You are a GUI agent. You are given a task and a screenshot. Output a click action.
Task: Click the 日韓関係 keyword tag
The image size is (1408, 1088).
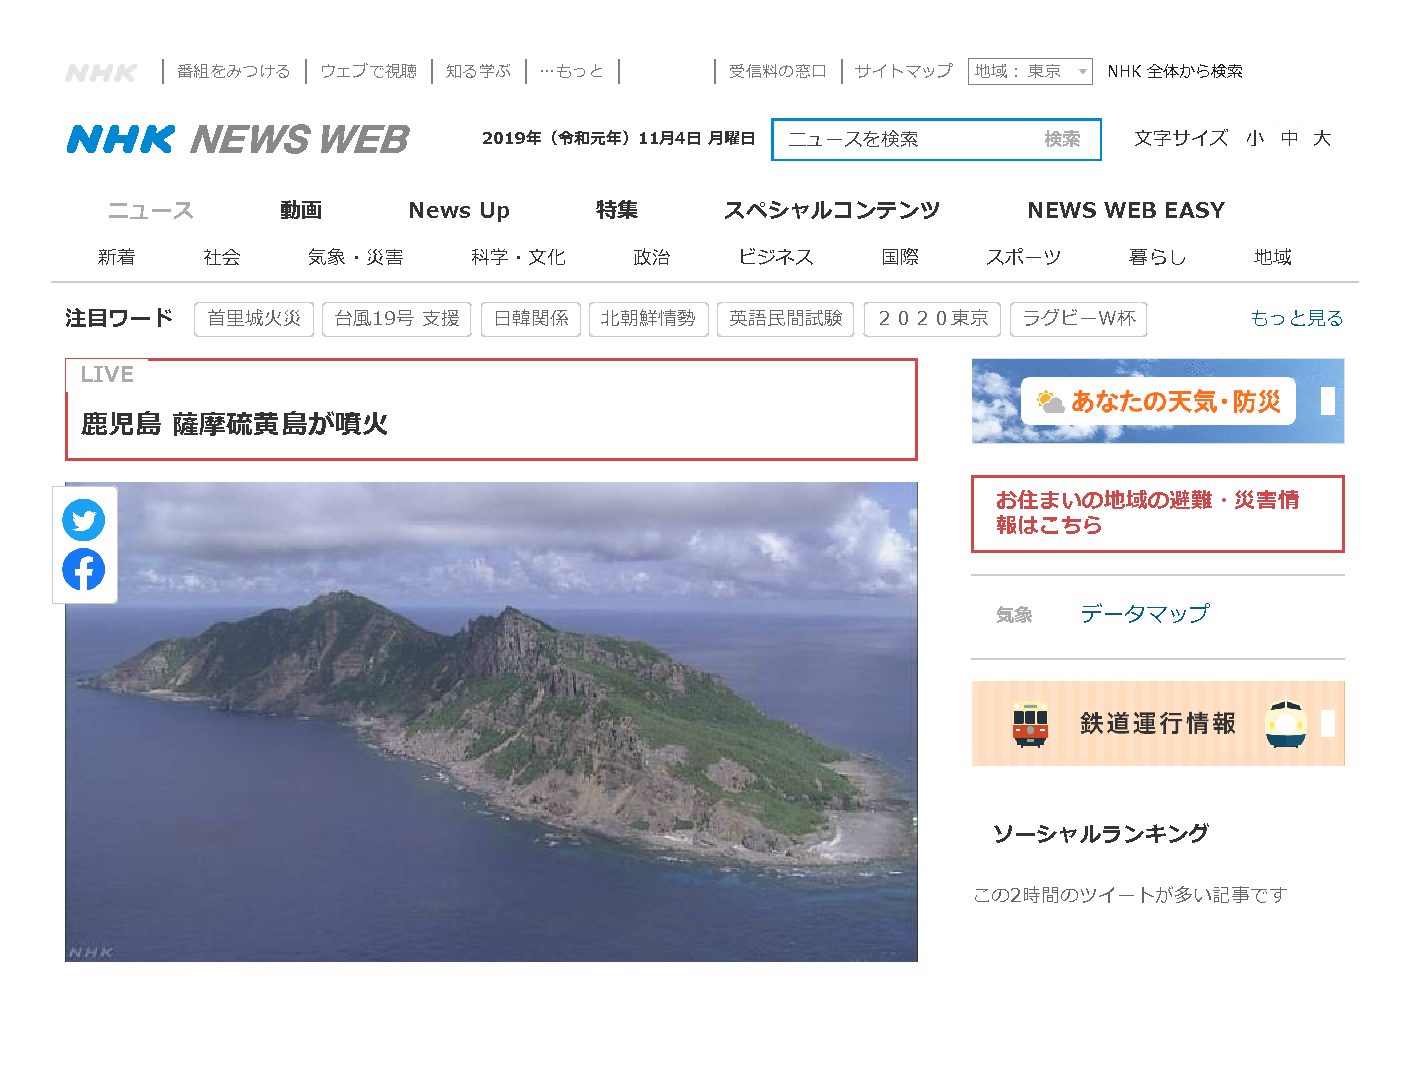point(531,319)
